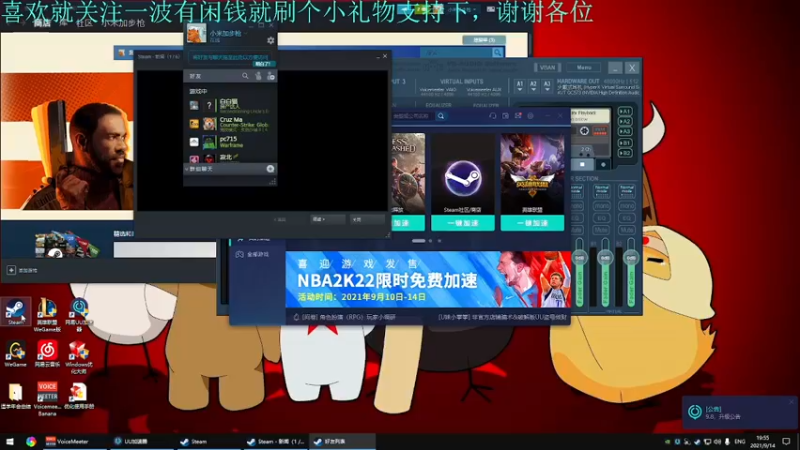The height and width of the screenshot is (450, 800).
Task: Open the UU accelerator settings icon
Action: click(531, 116)
